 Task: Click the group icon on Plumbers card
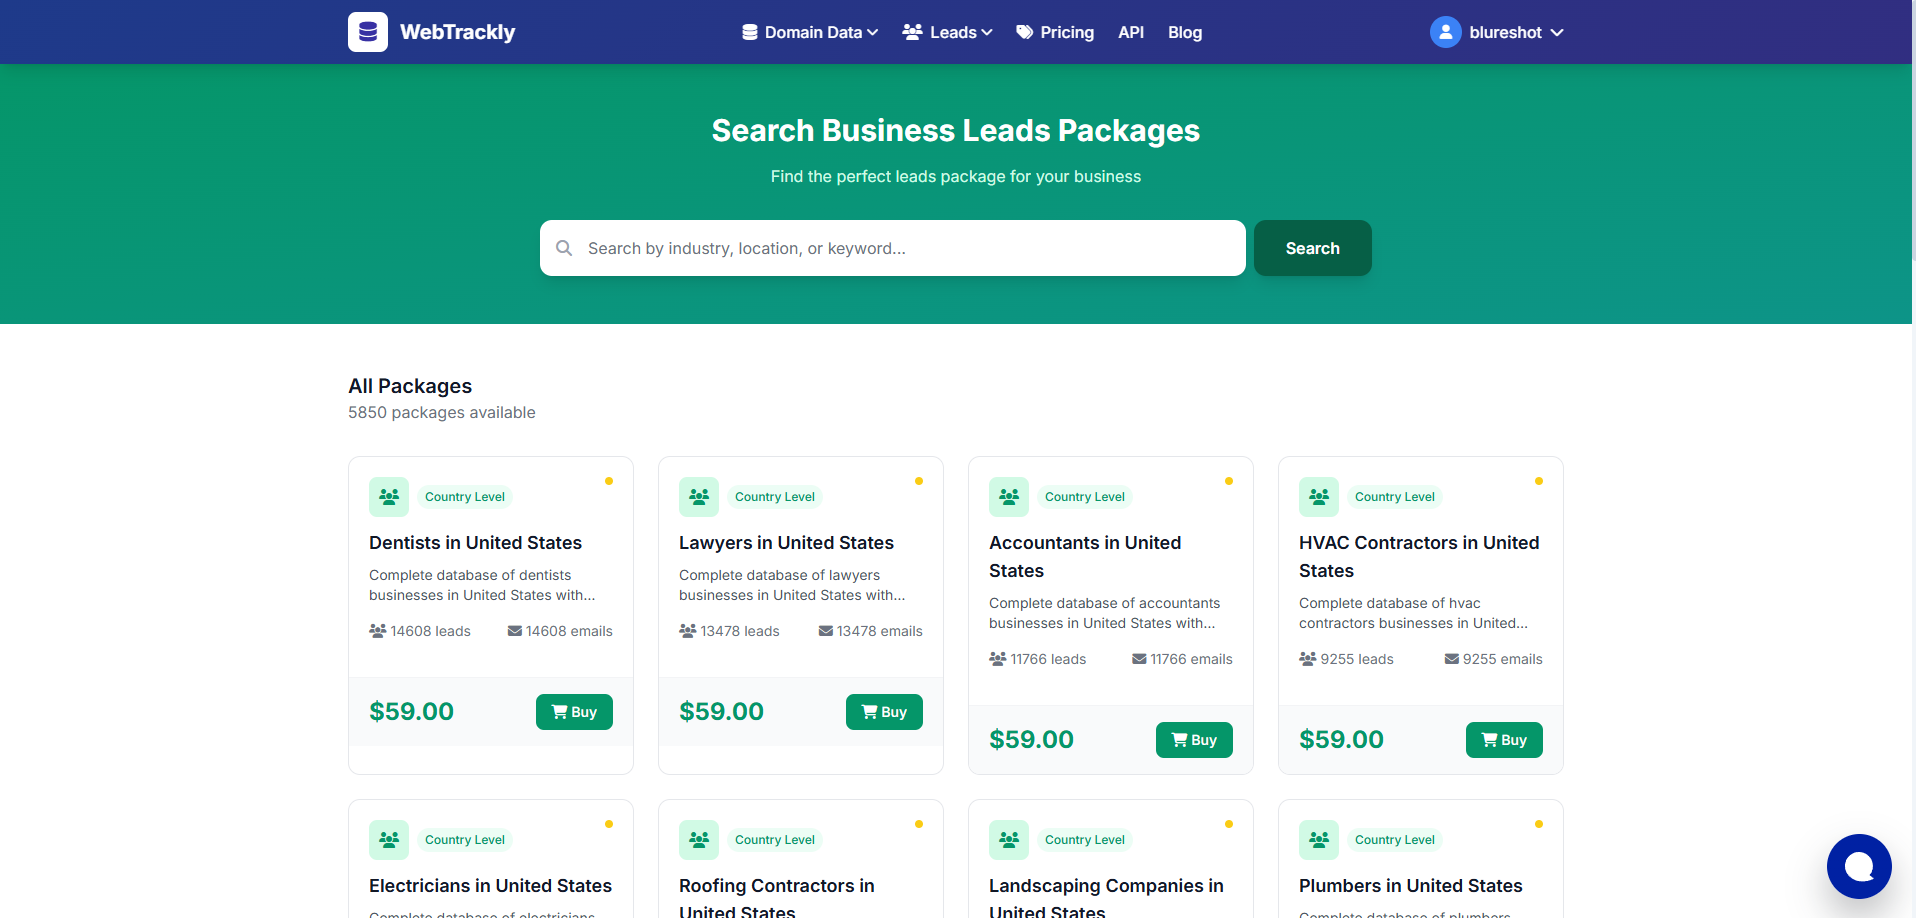tap(1319, 840)
